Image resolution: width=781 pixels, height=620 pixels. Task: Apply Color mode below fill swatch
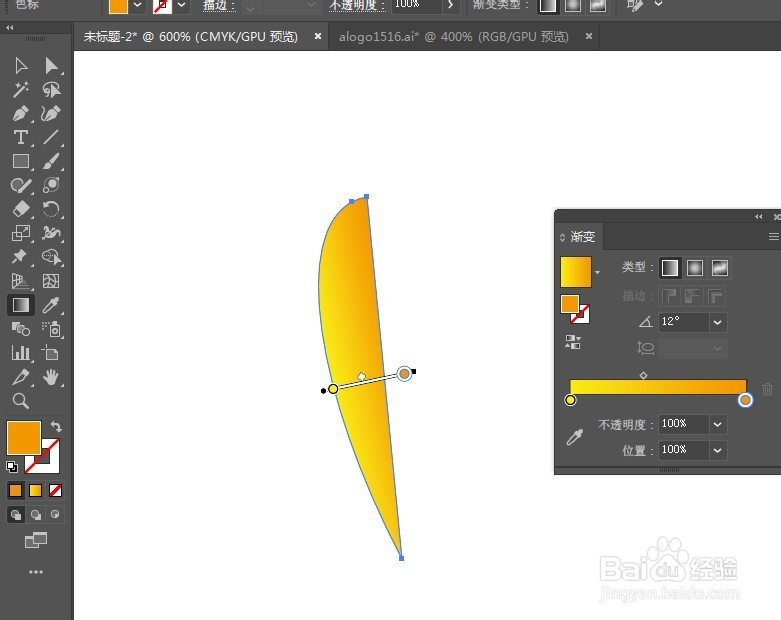[15, 491]
